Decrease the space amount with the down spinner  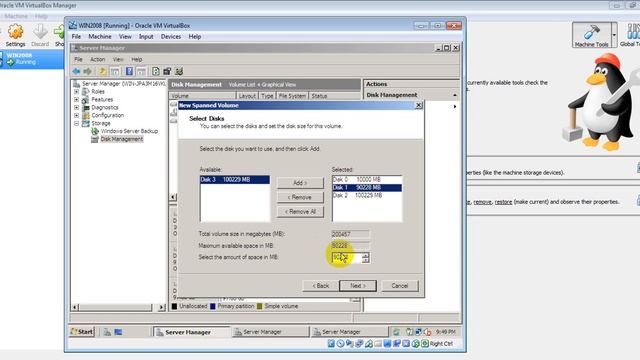365,260
